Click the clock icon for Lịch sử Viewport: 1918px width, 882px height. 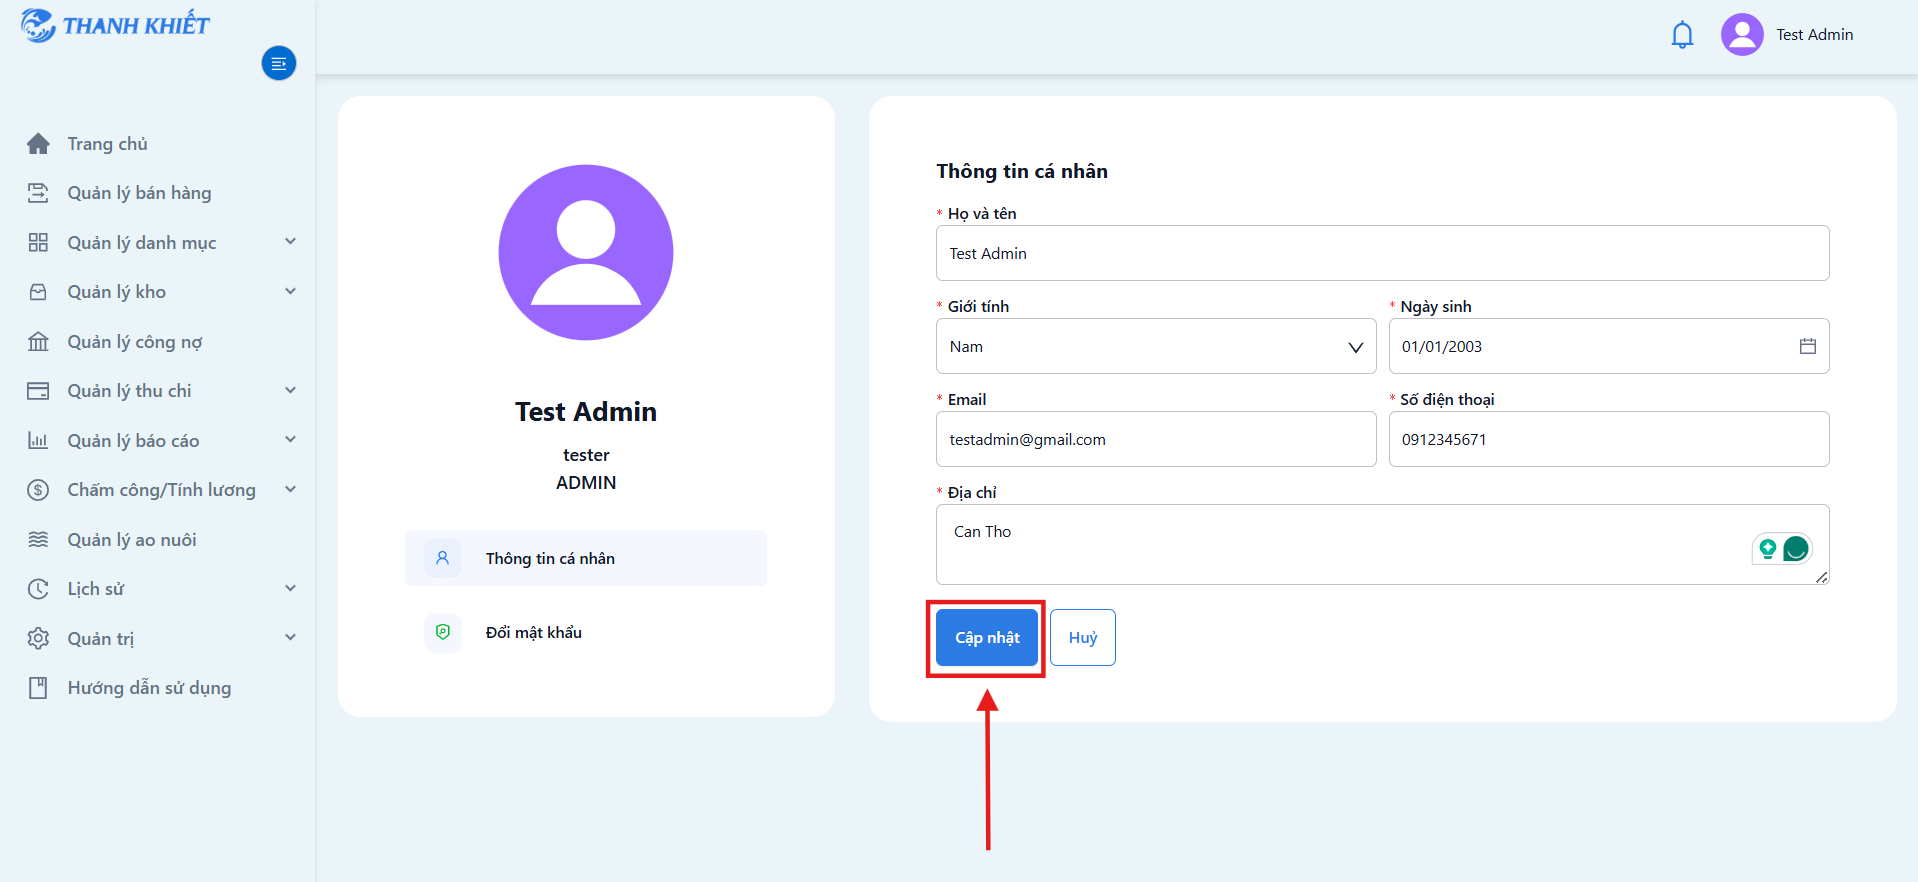[38, 589]
